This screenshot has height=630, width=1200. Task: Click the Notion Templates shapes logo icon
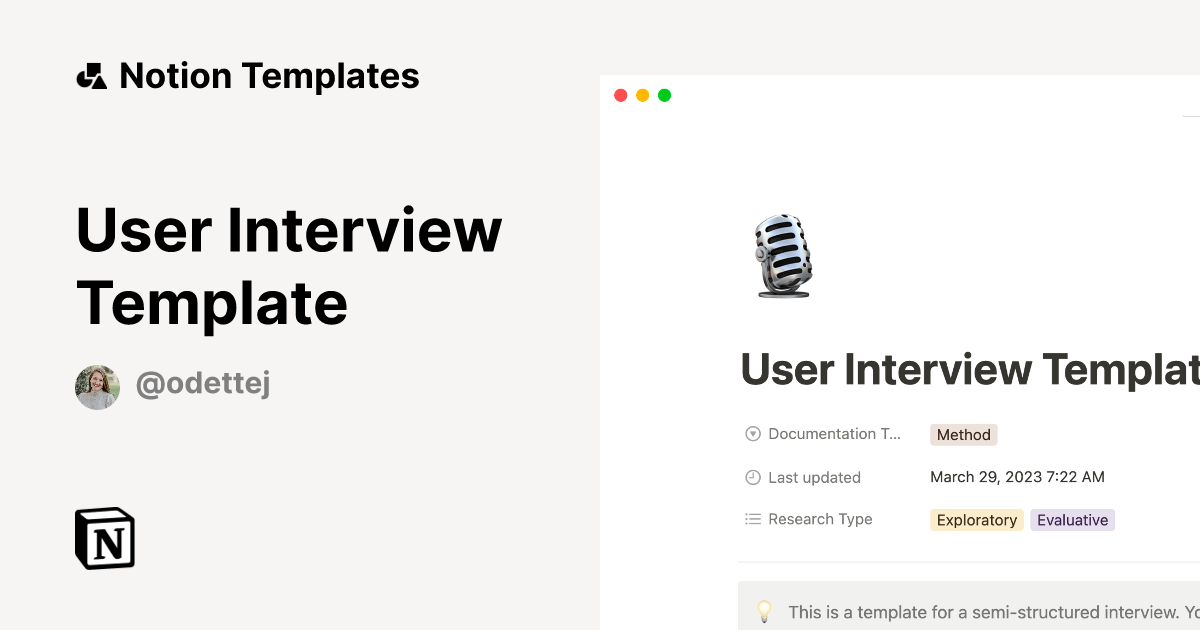pos(92,76)
